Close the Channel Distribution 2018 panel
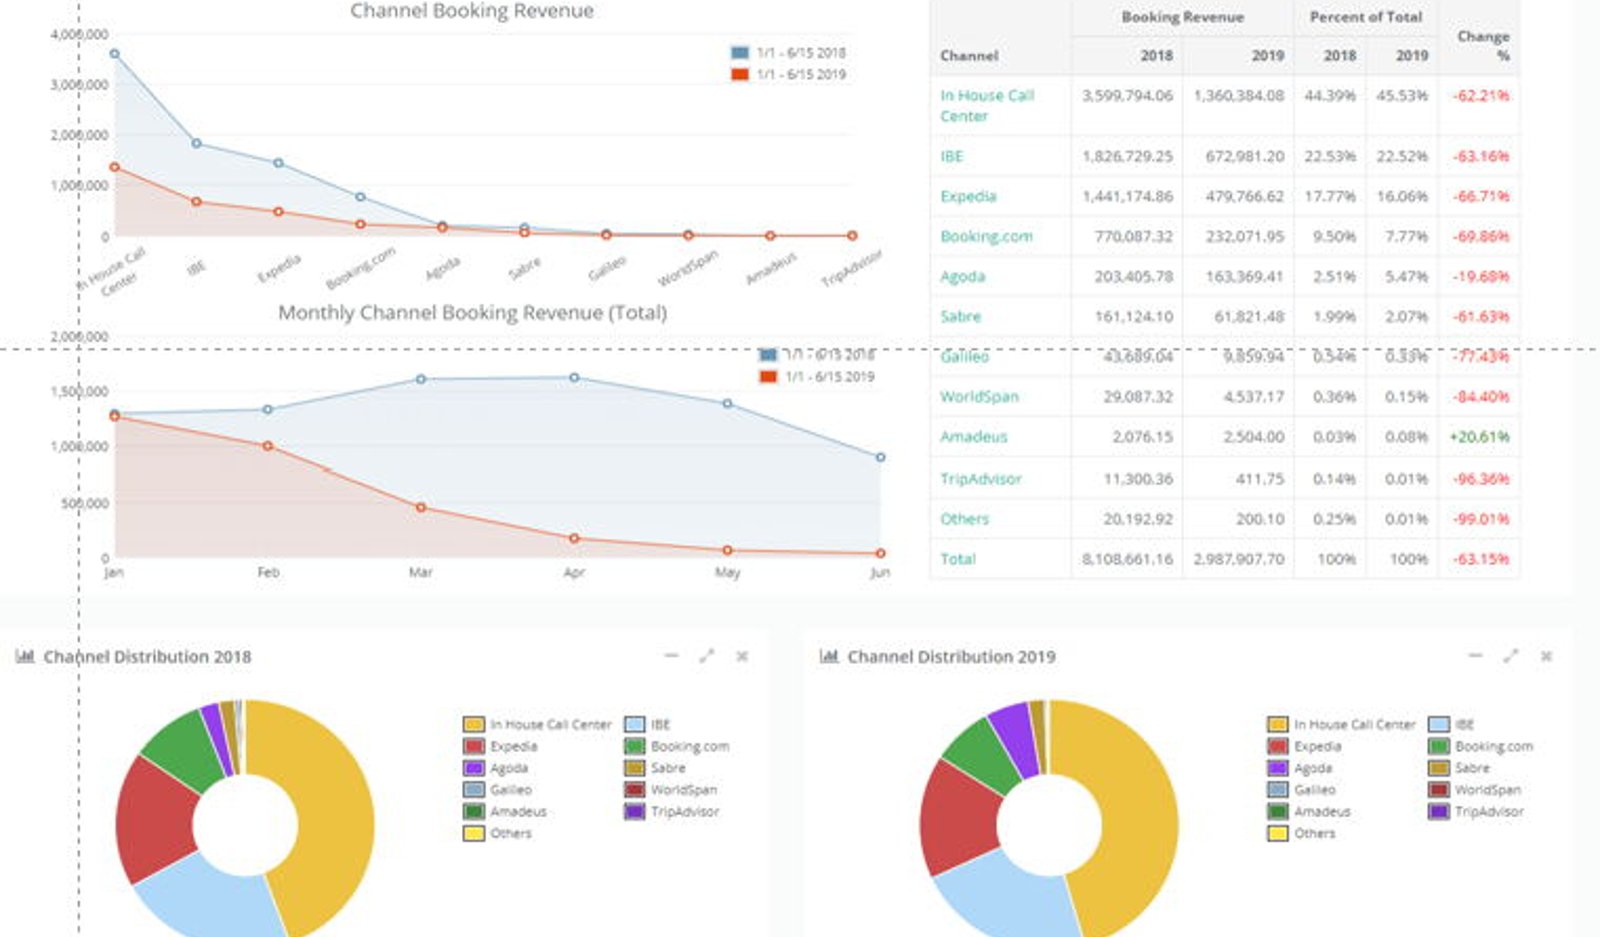1600x937 pixels. (742, 656)
